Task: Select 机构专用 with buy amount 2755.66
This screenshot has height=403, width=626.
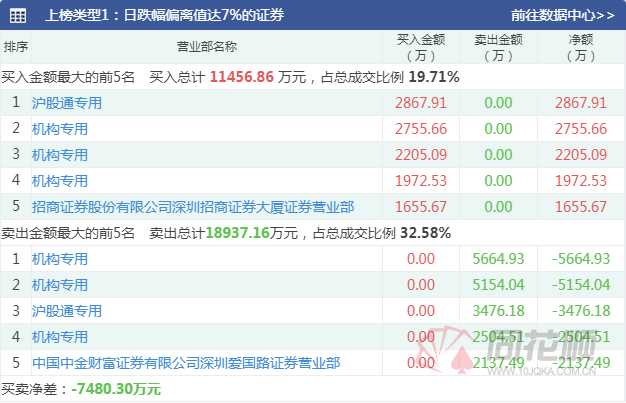Action: tap(60, 128)
